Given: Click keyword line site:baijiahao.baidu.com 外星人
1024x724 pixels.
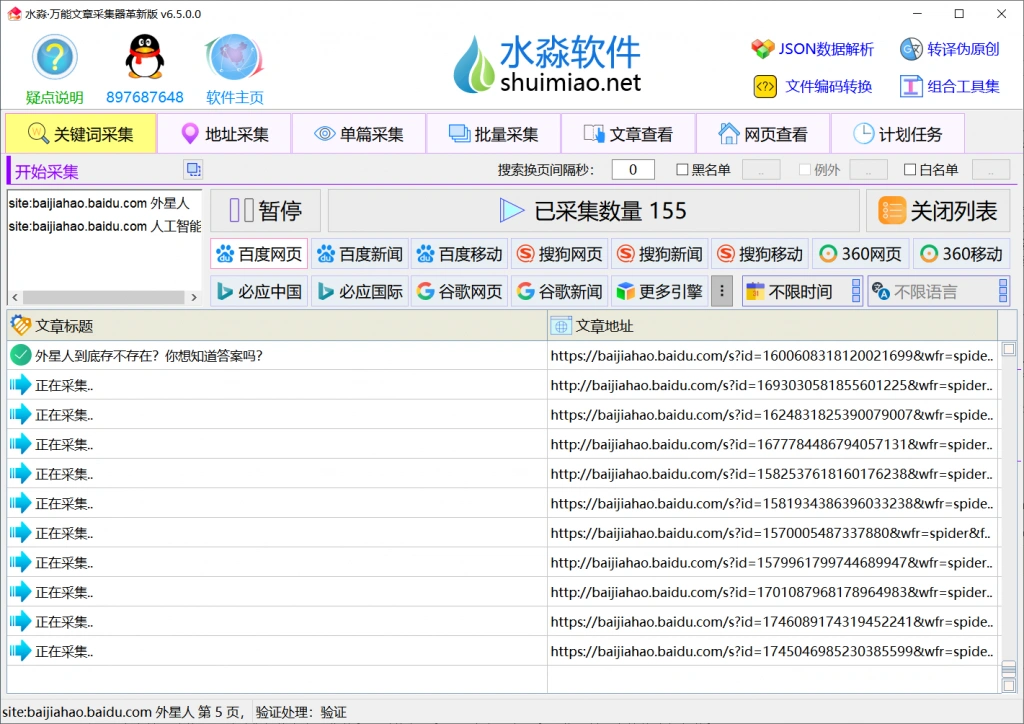Looking at the screenshot, I should (x=99, y=203).
